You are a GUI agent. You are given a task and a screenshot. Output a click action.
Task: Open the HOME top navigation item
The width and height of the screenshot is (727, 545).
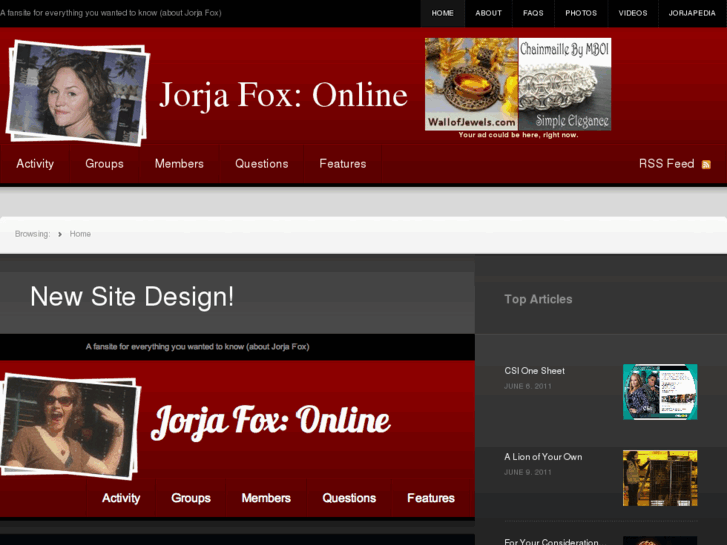click(x=442, y=13)
